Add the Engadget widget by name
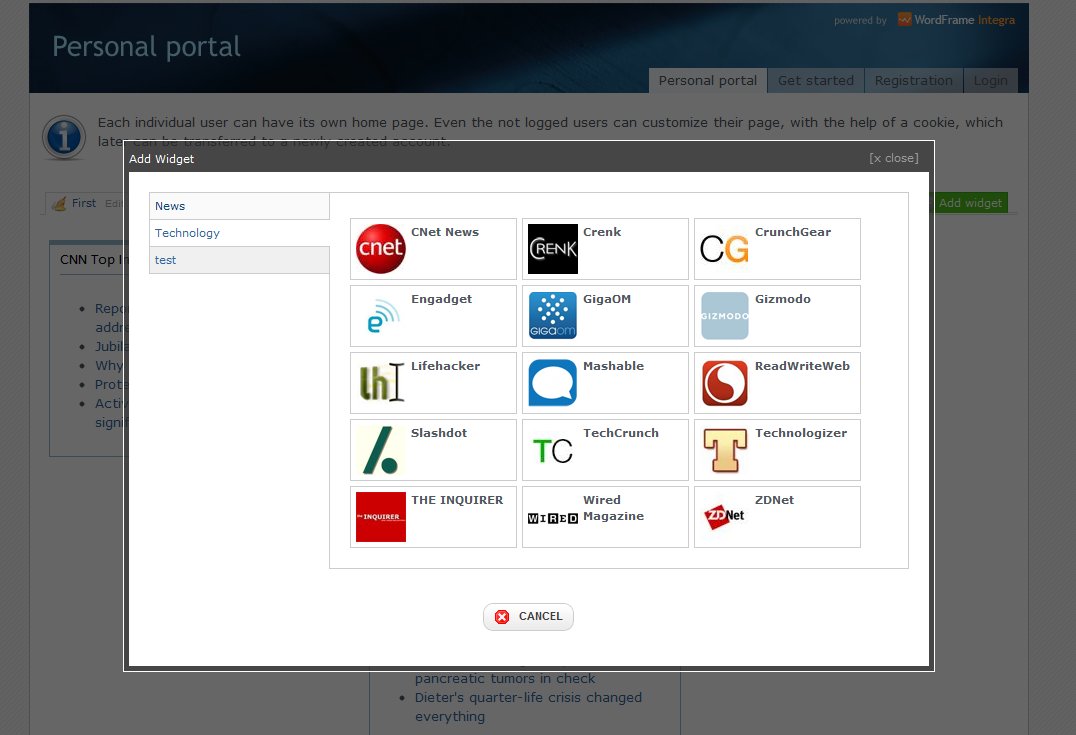The image size is (1076, 735). pyautogui.click(x=441, y=299)
